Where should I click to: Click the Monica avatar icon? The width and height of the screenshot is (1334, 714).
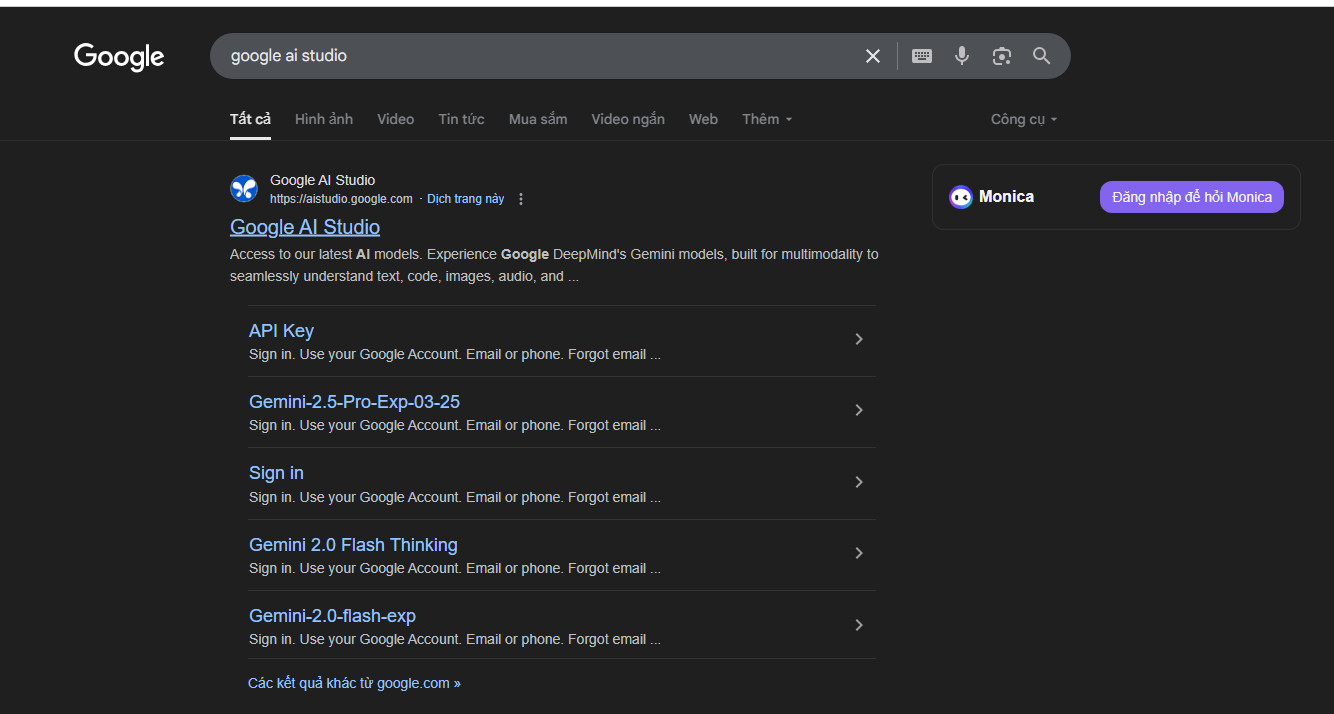(x=961, y=197)
